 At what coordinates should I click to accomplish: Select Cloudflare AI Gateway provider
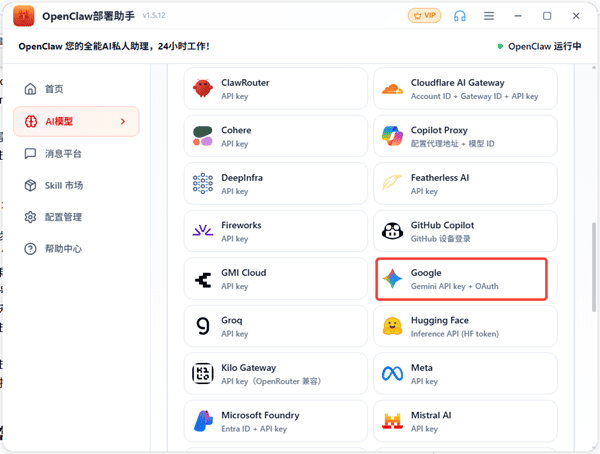tap(465, 89)
